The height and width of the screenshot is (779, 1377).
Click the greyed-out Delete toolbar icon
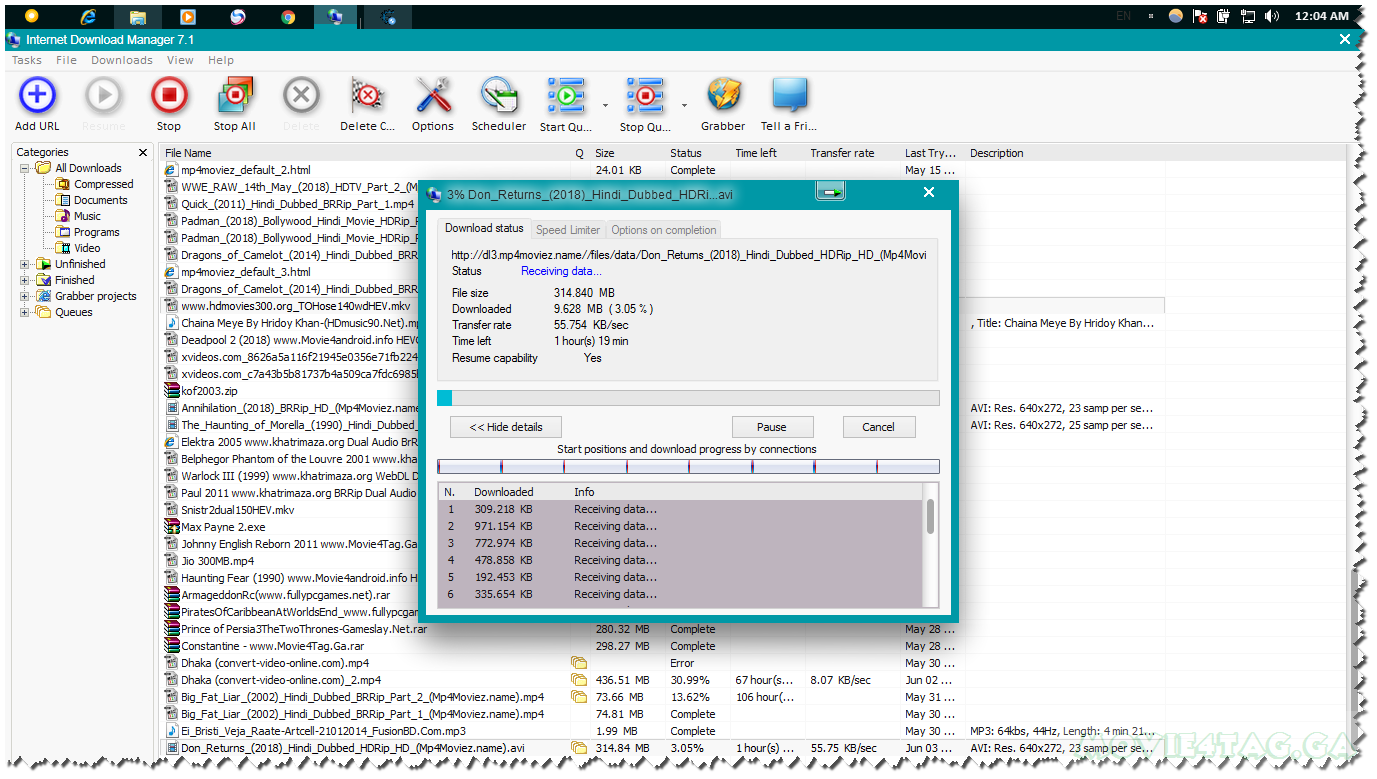[x=301, y=97]
